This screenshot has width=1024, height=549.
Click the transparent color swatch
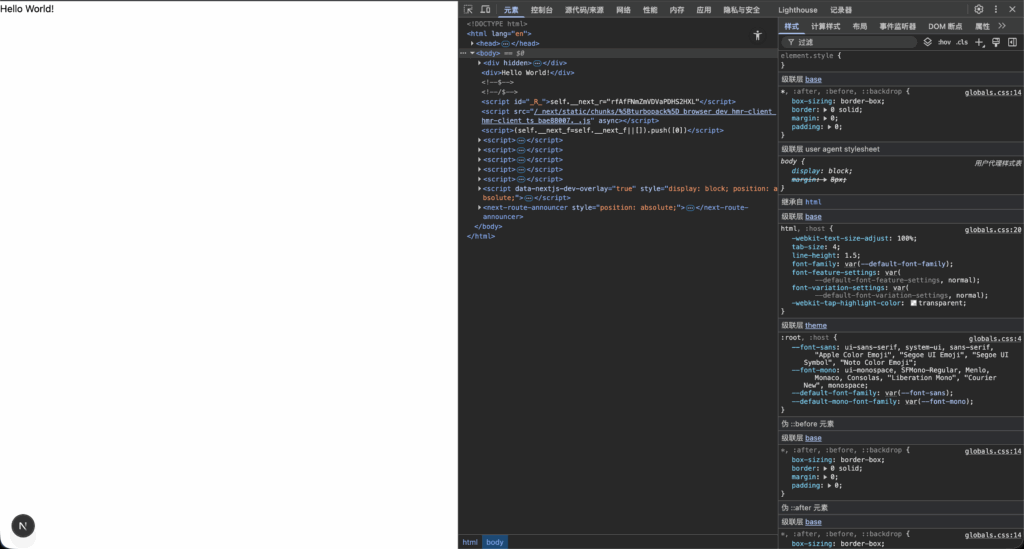[913, 303]
